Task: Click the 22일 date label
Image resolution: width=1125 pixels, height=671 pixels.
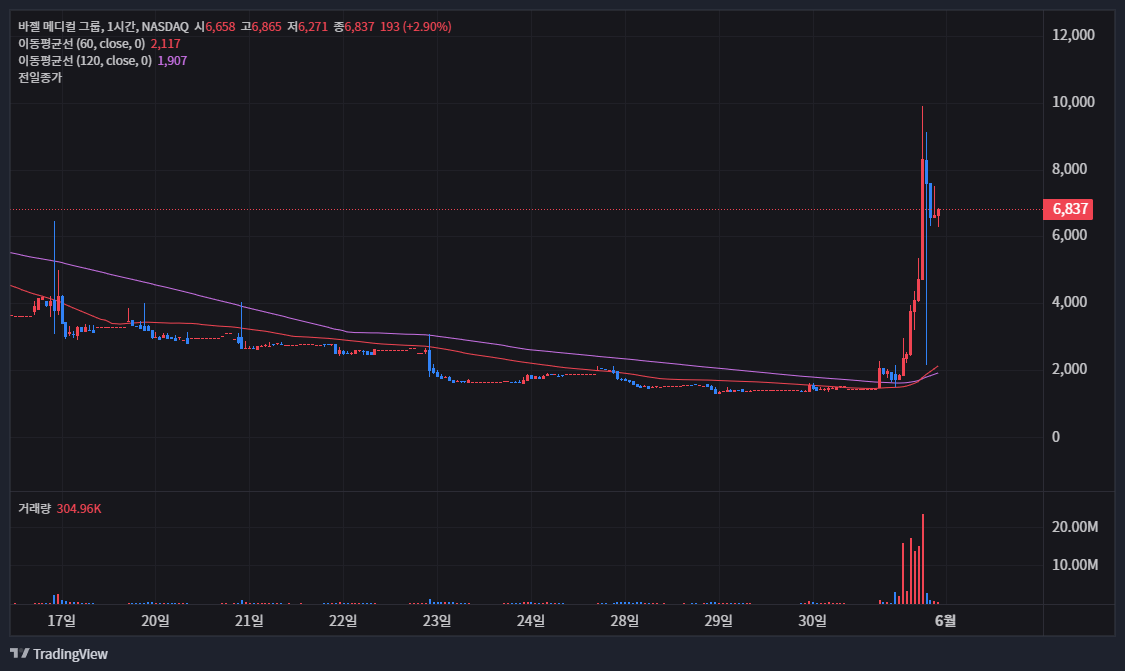Action: tap(343, 621)
